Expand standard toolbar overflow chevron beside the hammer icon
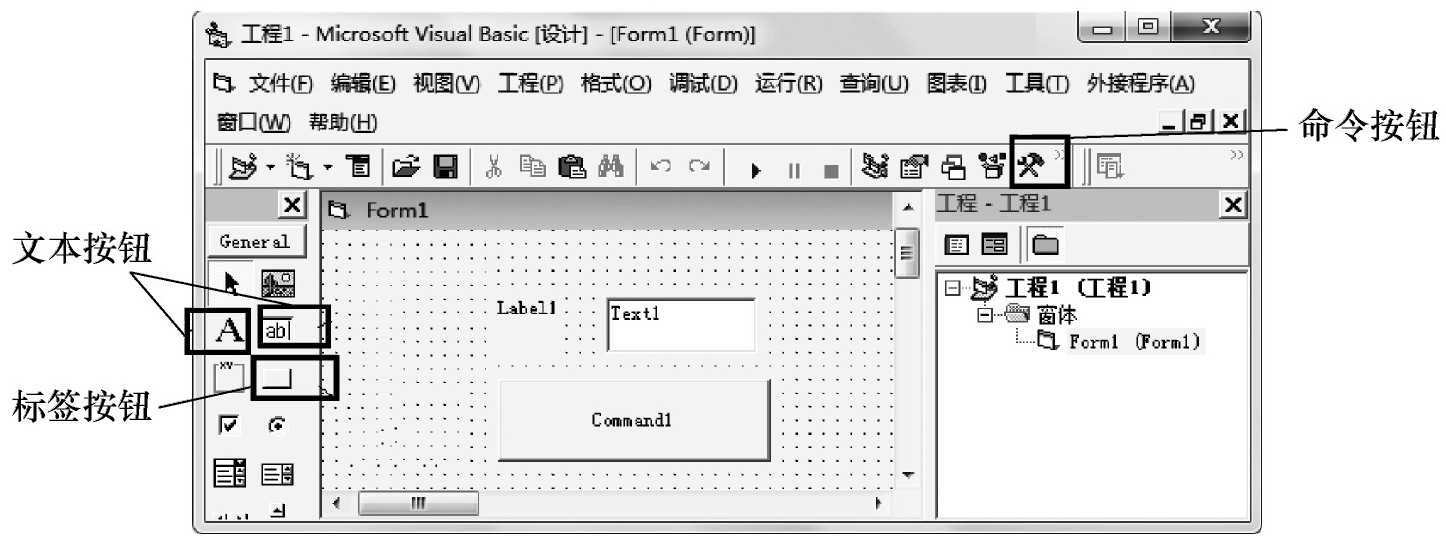 pyautogui.click(x=1059, y=155)
